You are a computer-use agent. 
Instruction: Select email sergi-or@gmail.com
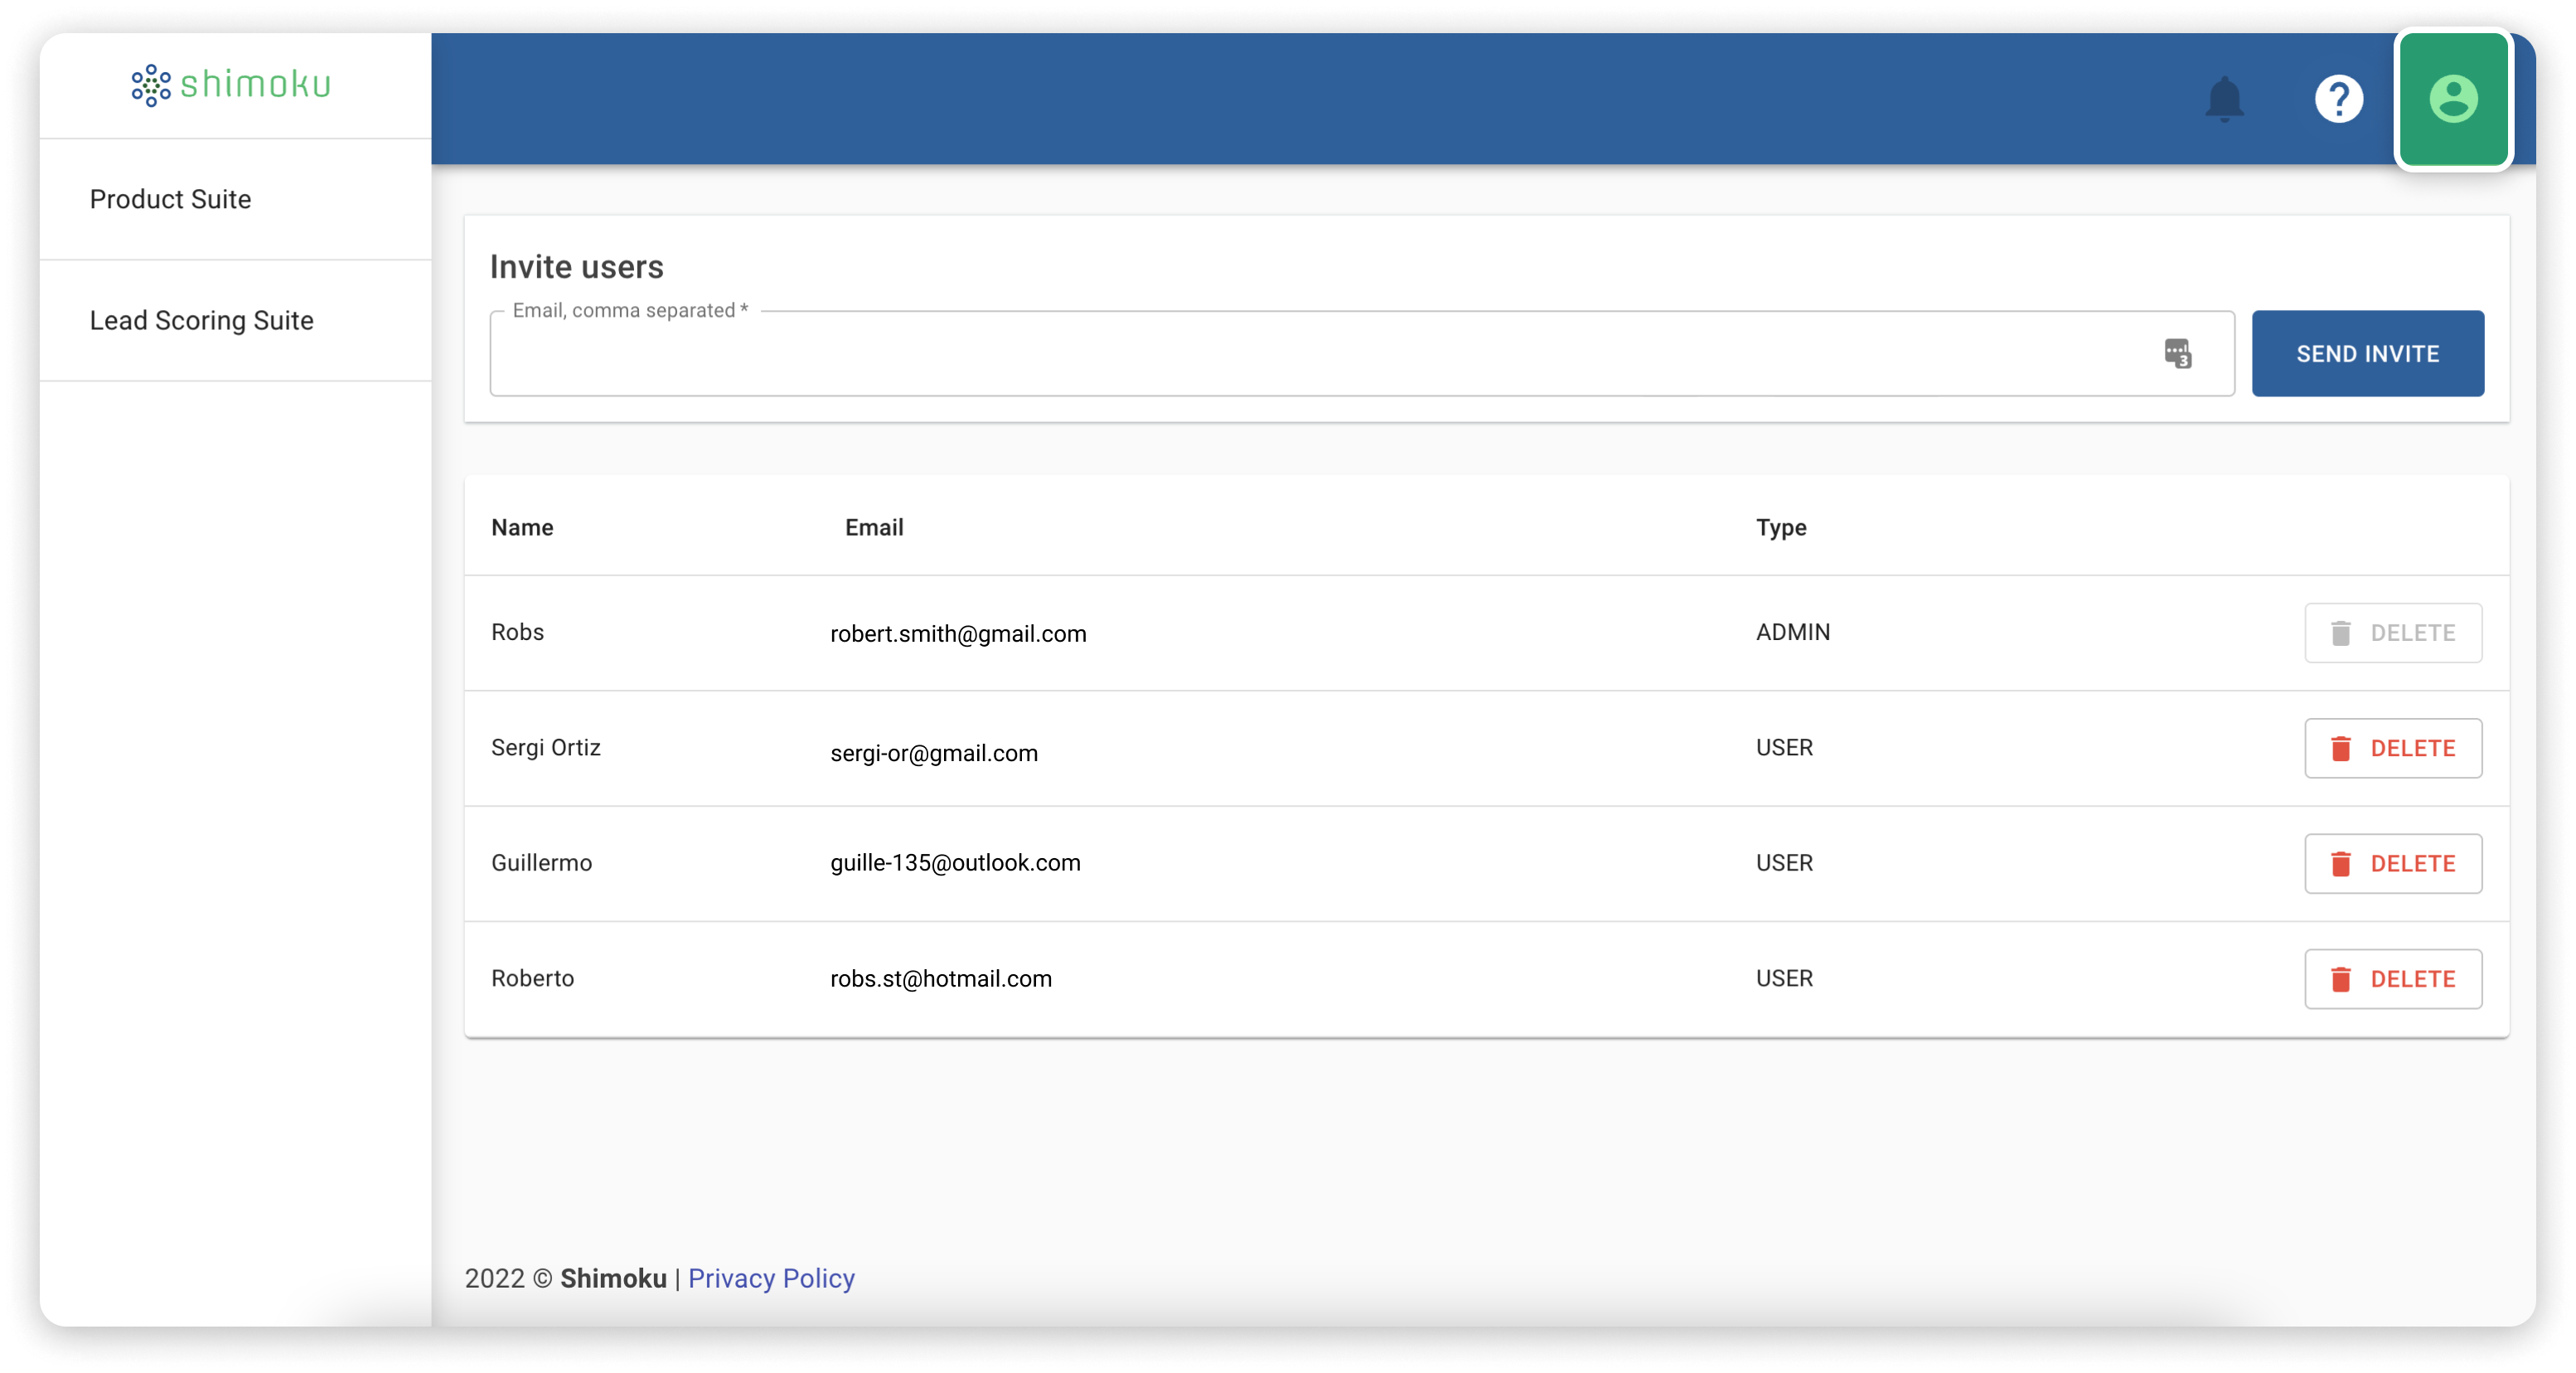tap(934, 752)
